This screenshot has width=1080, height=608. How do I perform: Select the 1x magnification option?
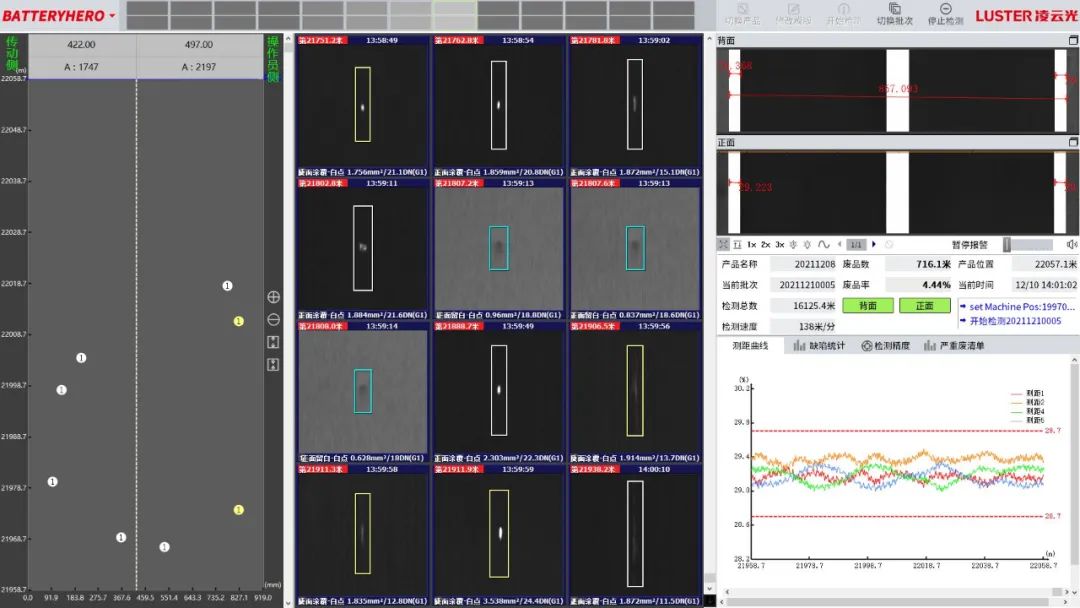coord(751,244)
